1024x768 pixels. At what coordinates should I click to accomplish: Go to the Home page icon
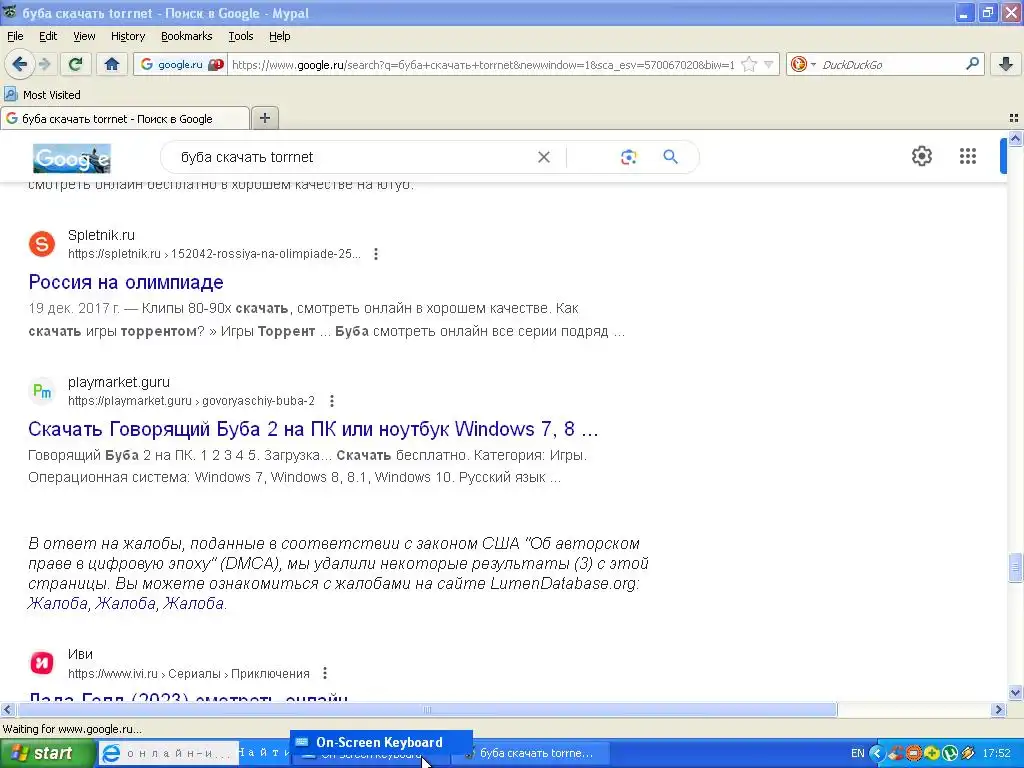coord(112,64)
